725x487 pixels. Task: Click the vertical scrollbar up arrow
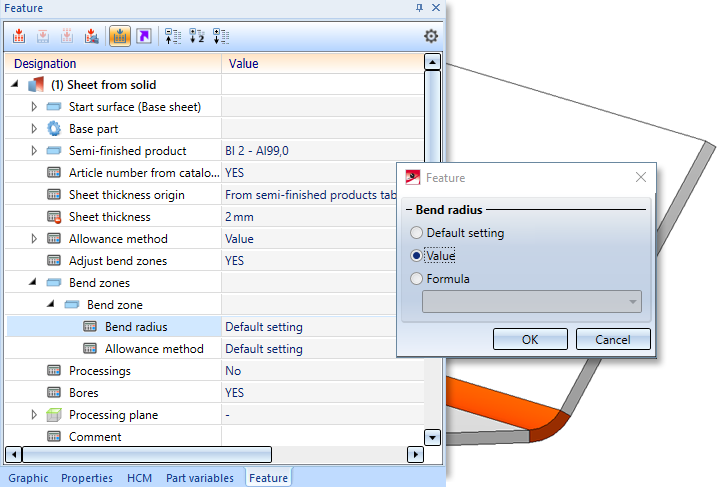point(432,62)
